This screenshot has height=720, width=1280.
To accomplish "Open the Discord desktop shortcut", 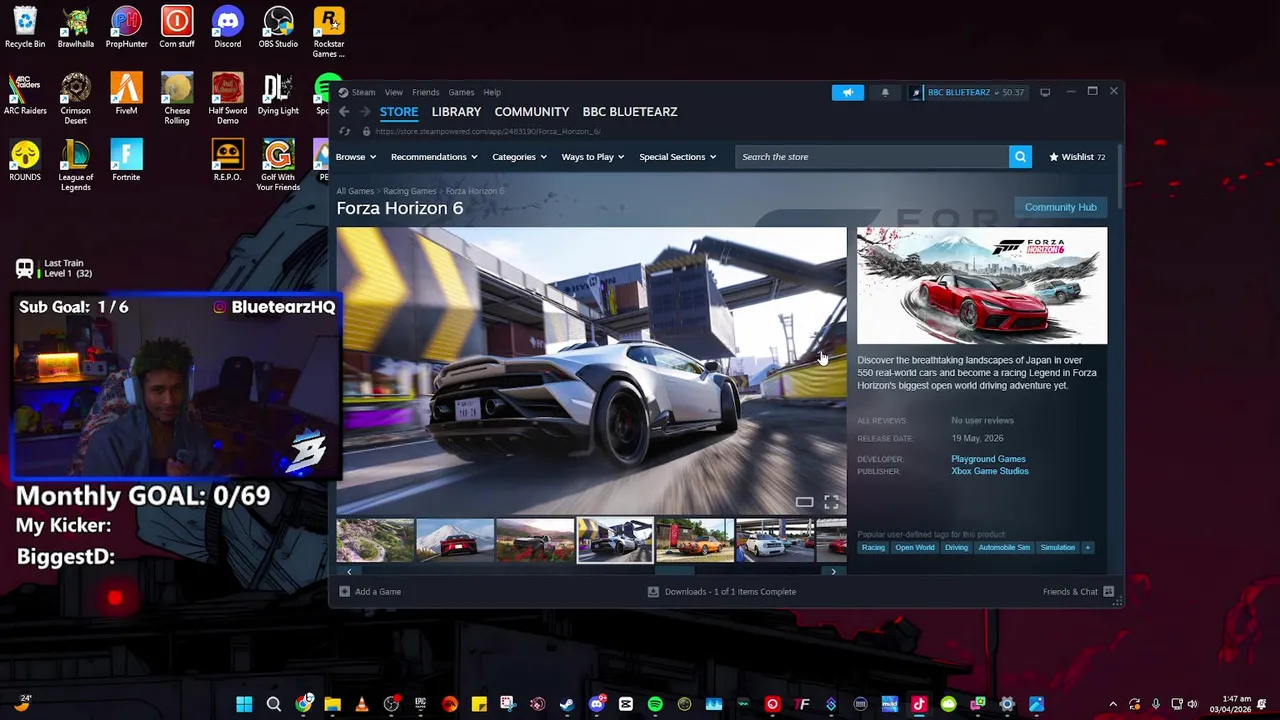I will pyautogui.click(x=227, y=27).
